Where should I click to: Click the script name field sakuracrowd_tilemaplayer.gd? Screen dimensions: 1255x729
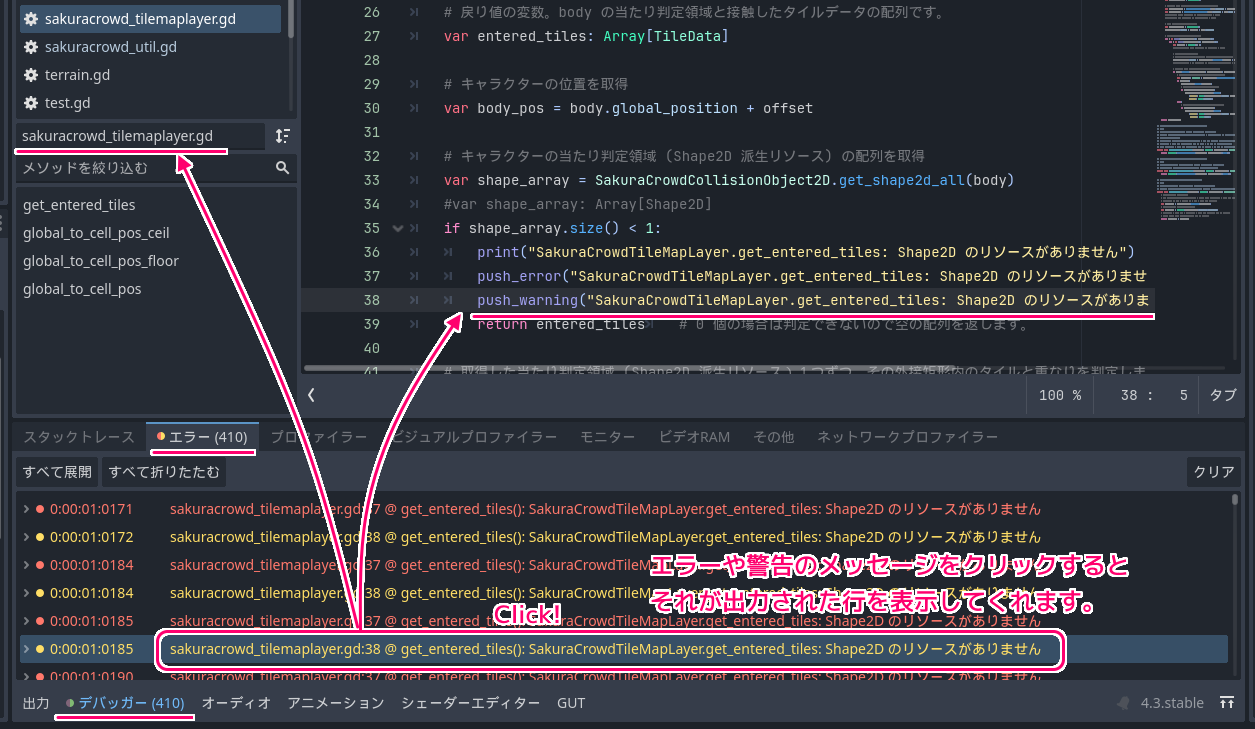click(141, 136)
